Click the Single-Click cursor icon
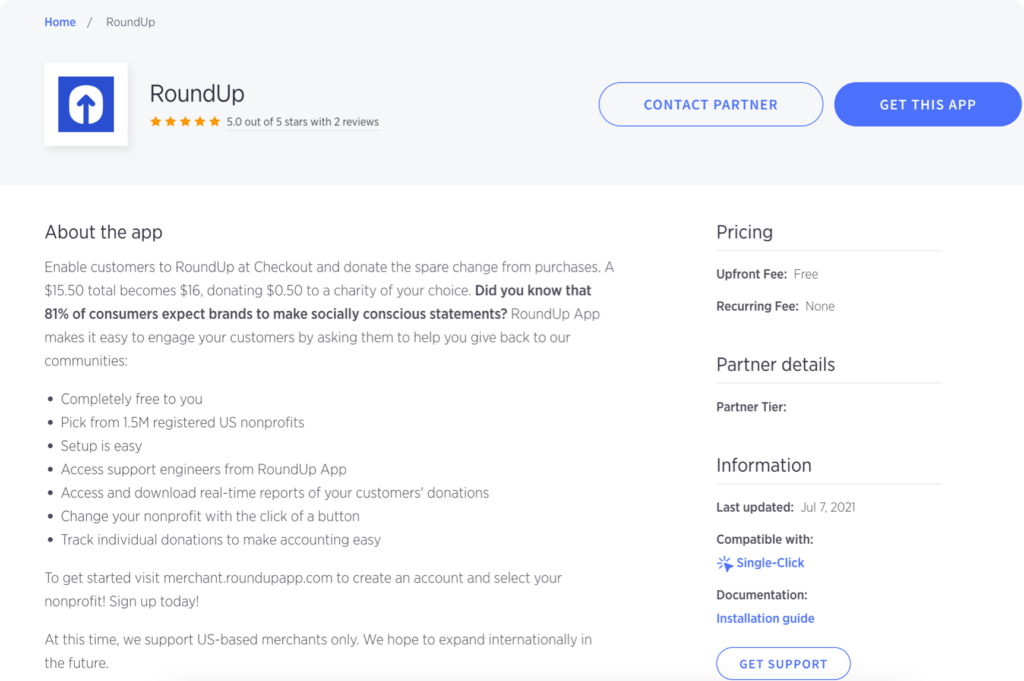 click(x=725, y=563)
